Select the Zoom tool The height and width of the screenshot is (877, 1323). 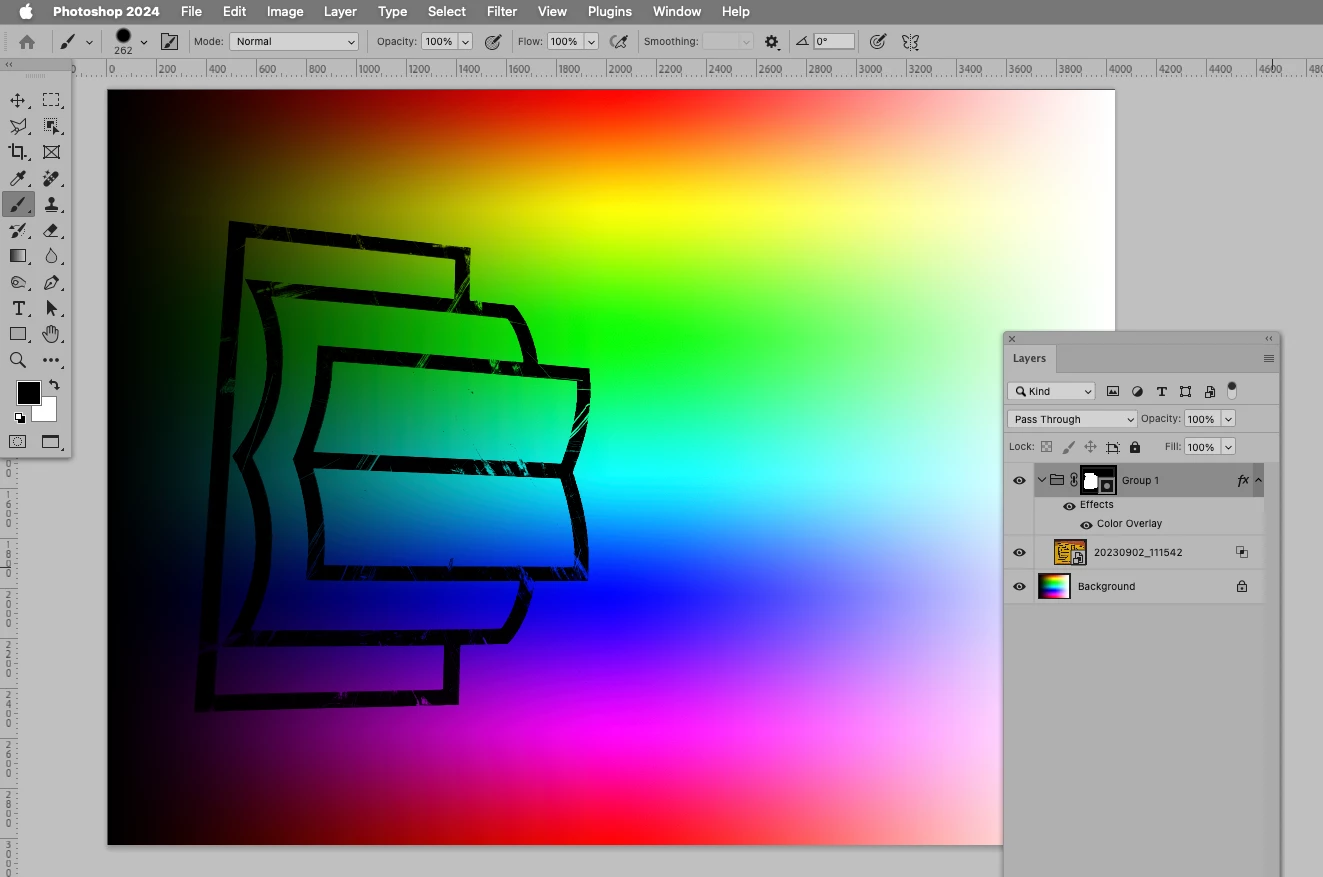coord(18,360)
